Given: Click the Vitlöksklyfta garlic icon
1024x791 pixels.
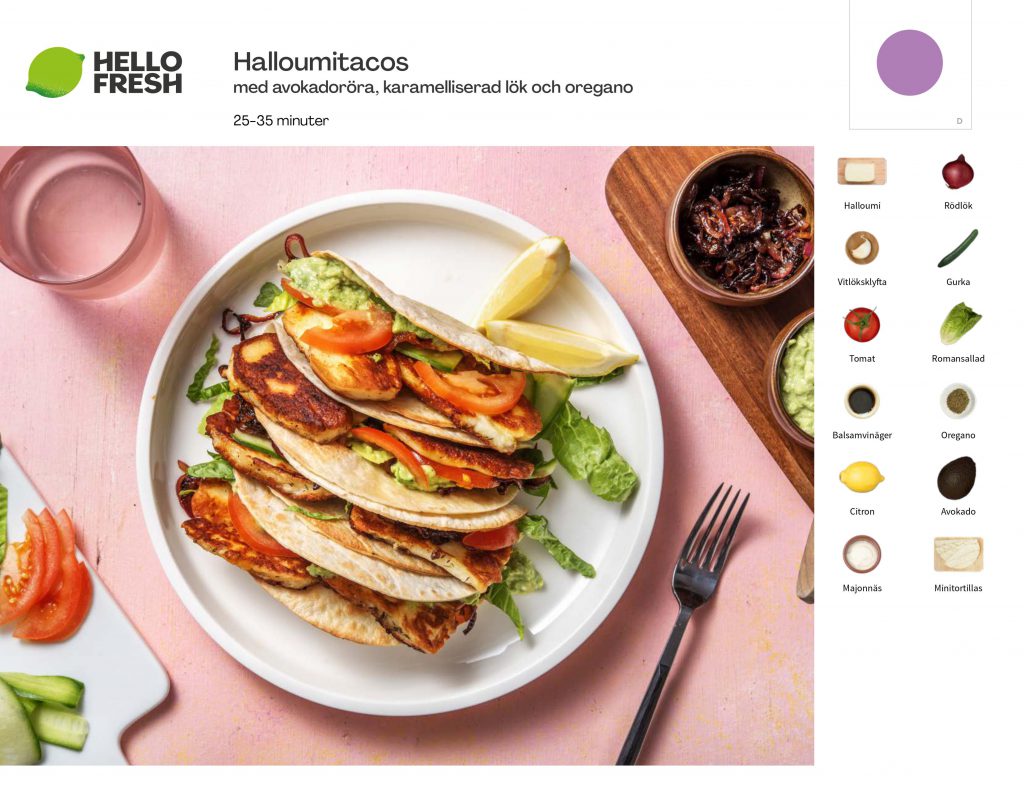Looking at the screenshot, I should pos(861,248).
